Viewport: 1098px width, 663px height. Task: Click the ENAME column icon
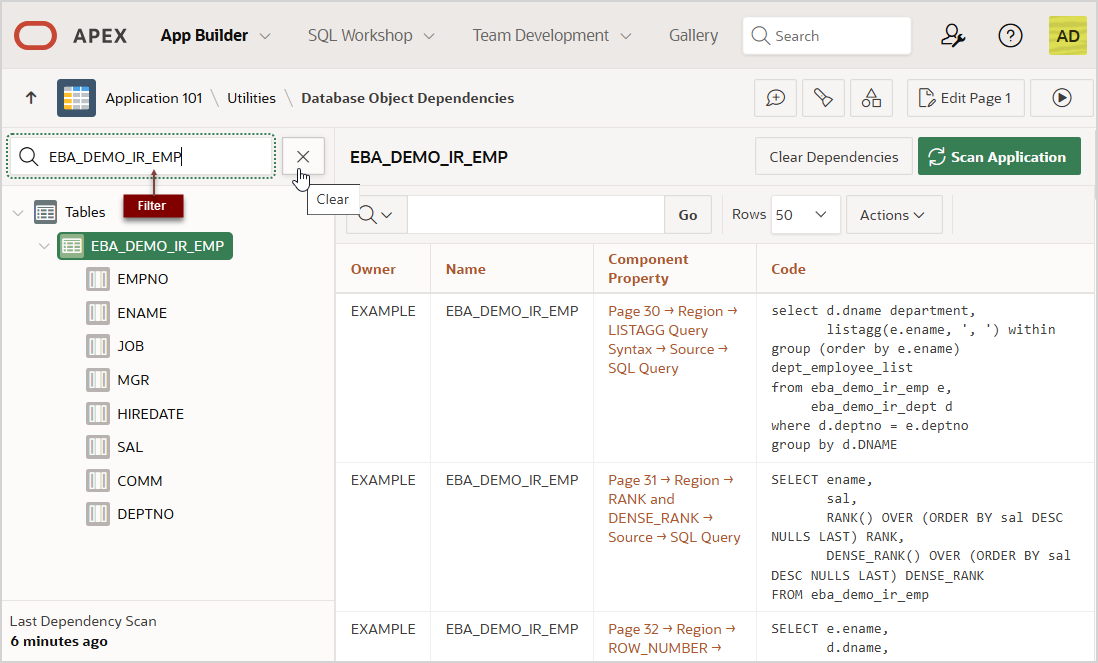click(x=98, y=313)
